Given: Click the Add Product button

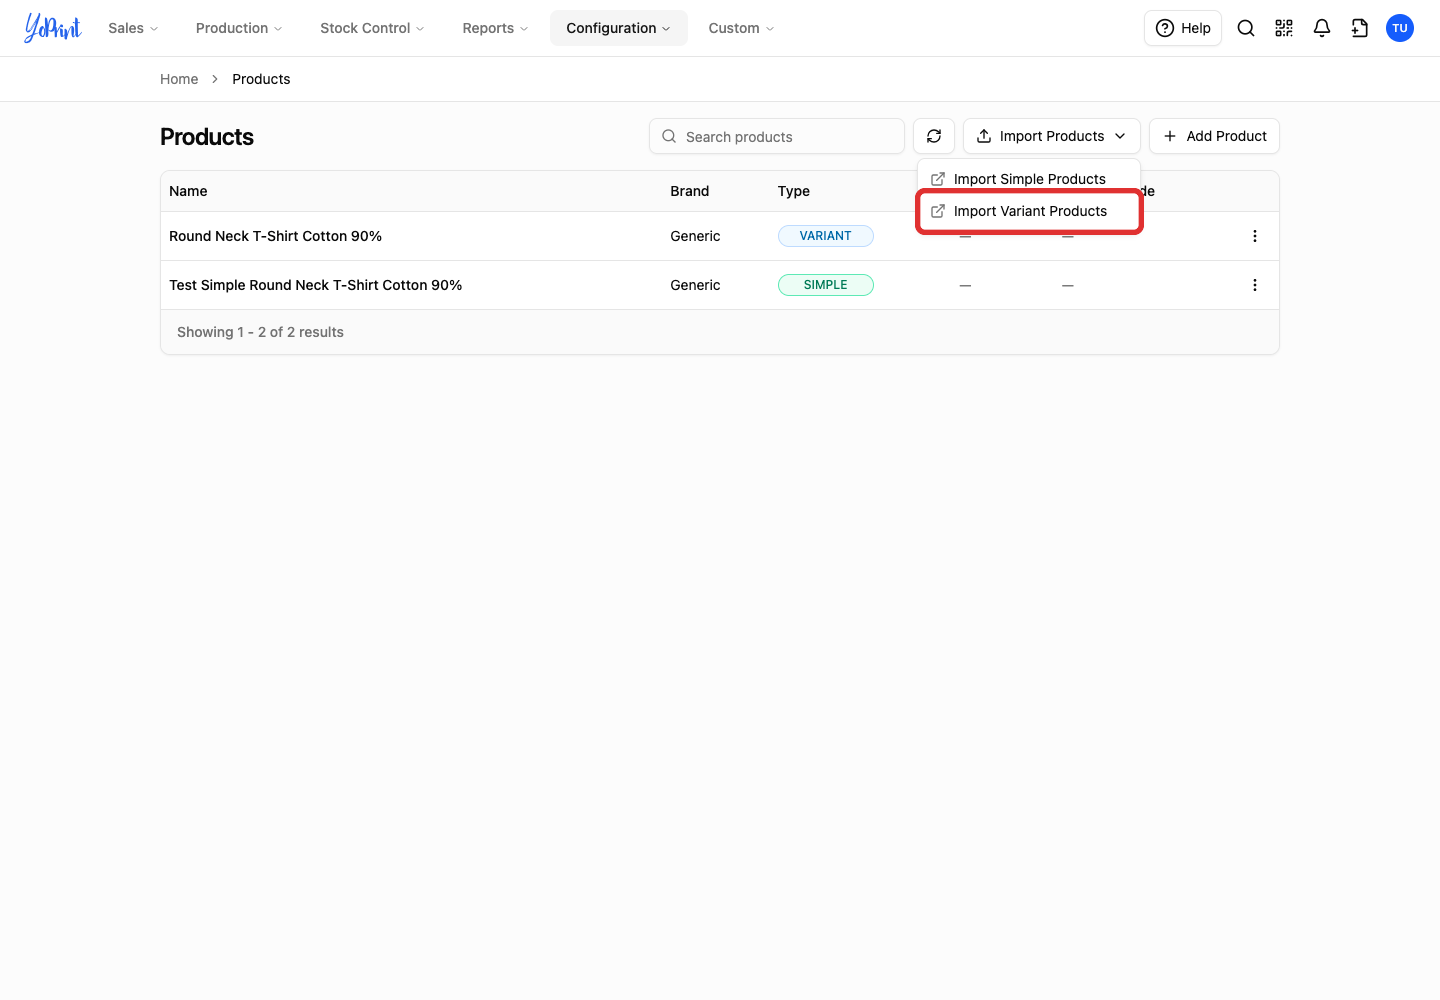Looking at the screenshot, I should tap(1214, 136).
